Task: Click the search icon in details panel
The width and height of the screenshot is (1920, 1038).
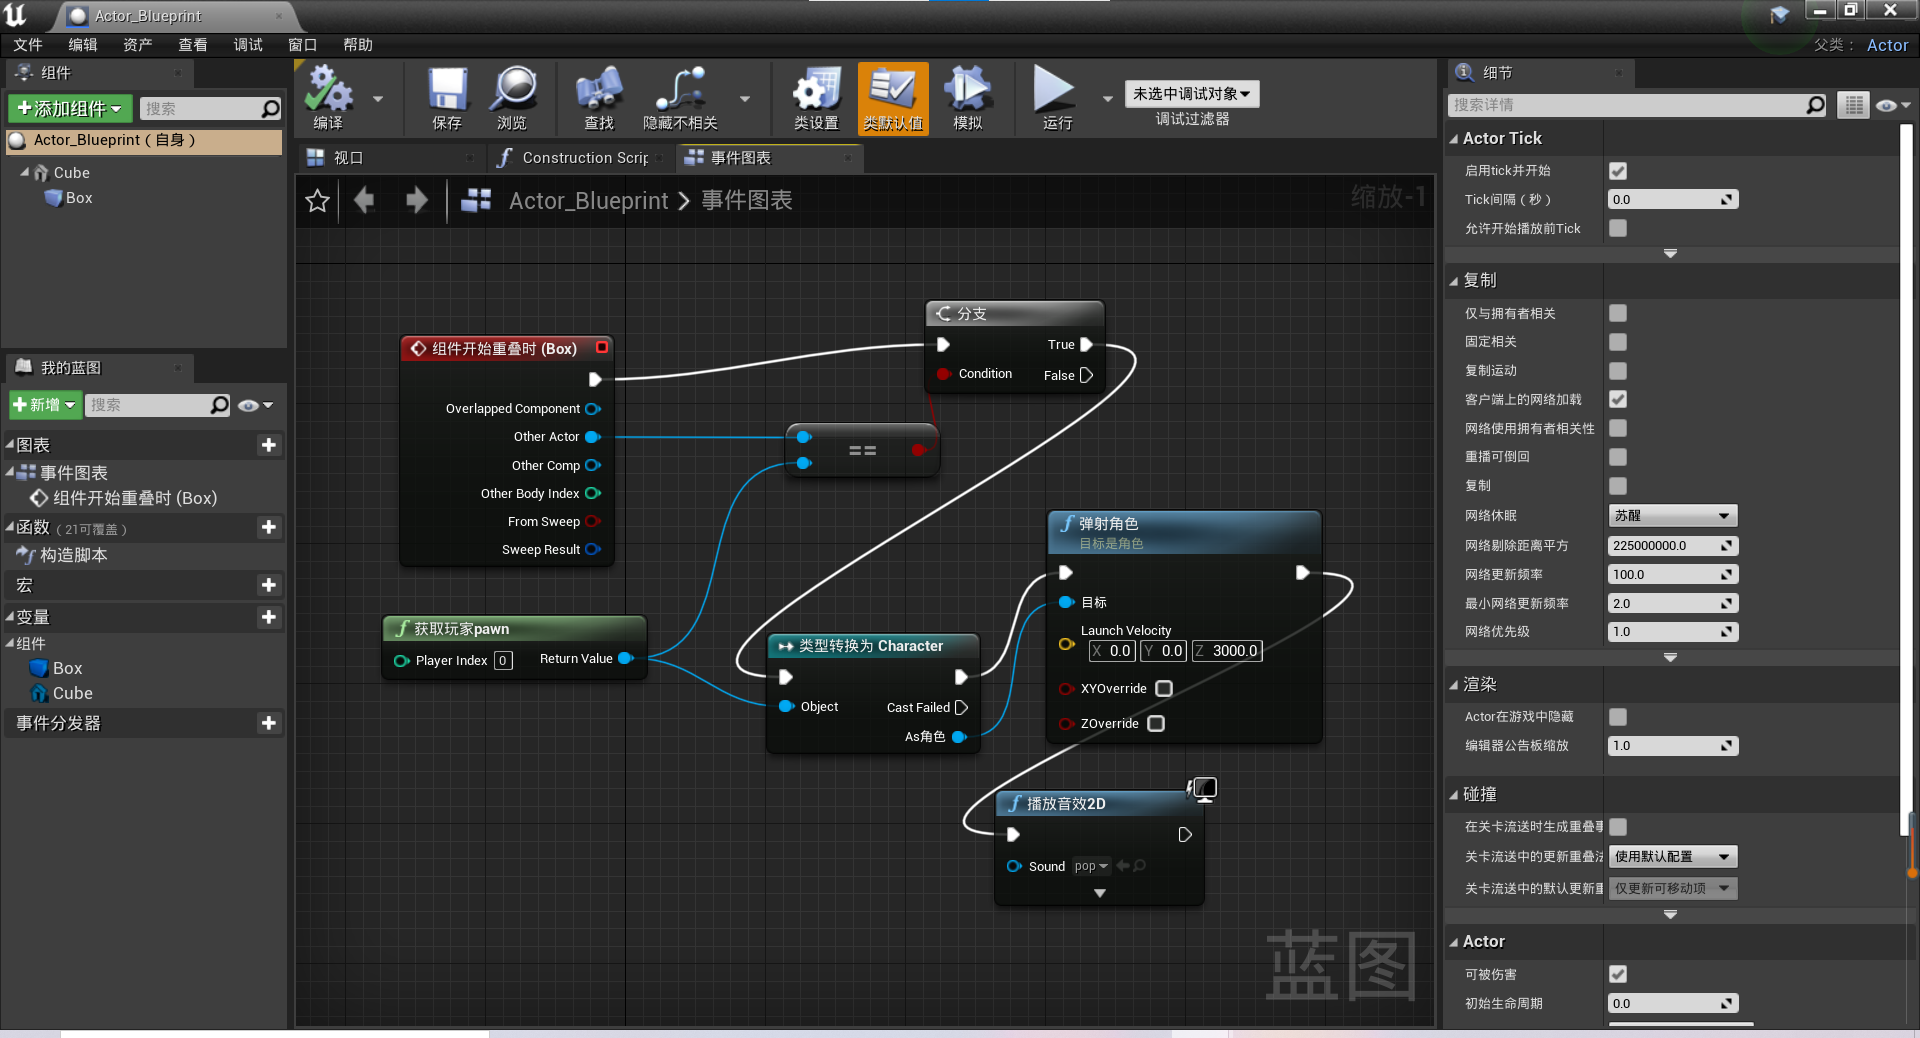Action: tap(1816, 105)
